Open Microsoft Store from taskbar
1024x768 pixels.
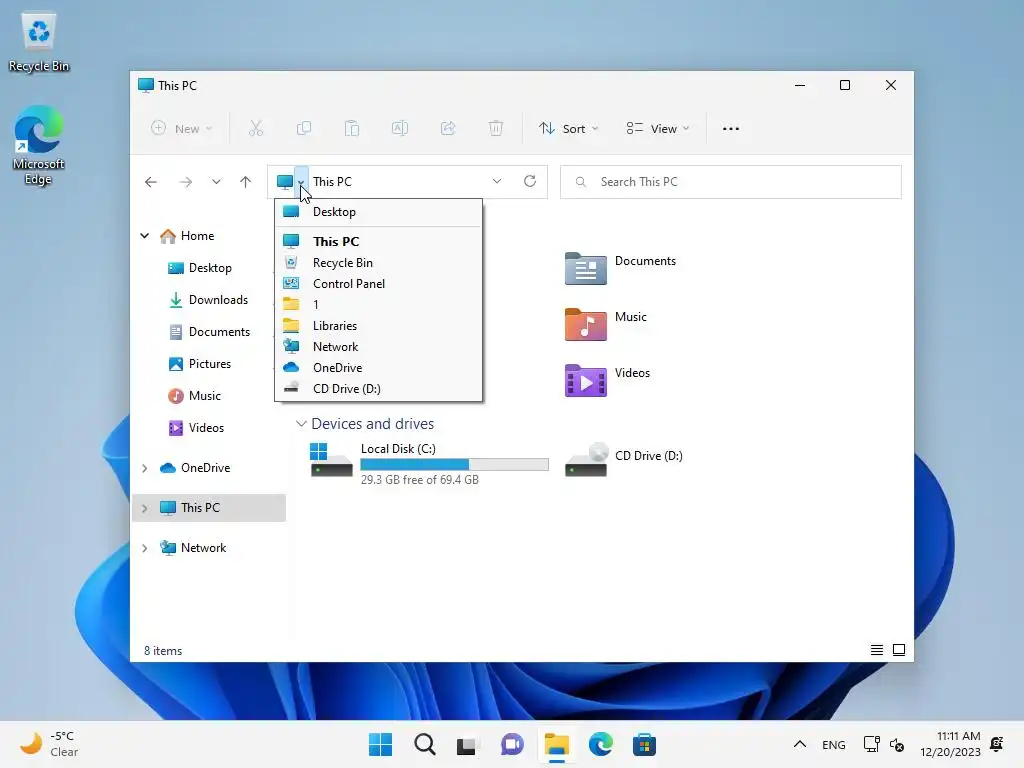click(644, 744)
